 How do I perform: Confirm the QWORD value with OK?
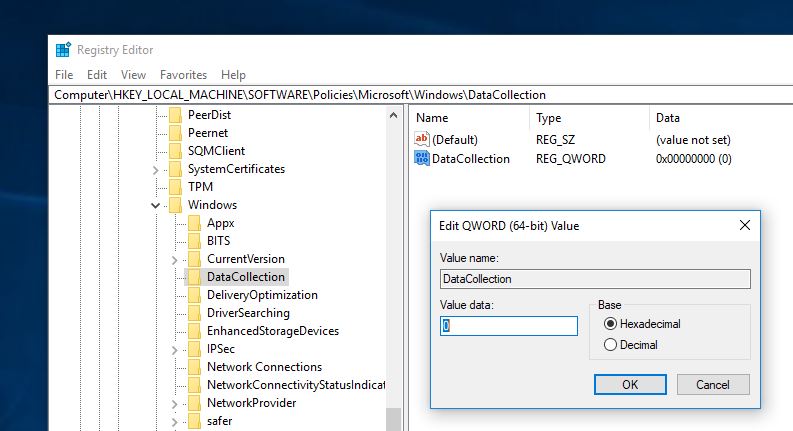pyautogui.click(x=630, y=384)
